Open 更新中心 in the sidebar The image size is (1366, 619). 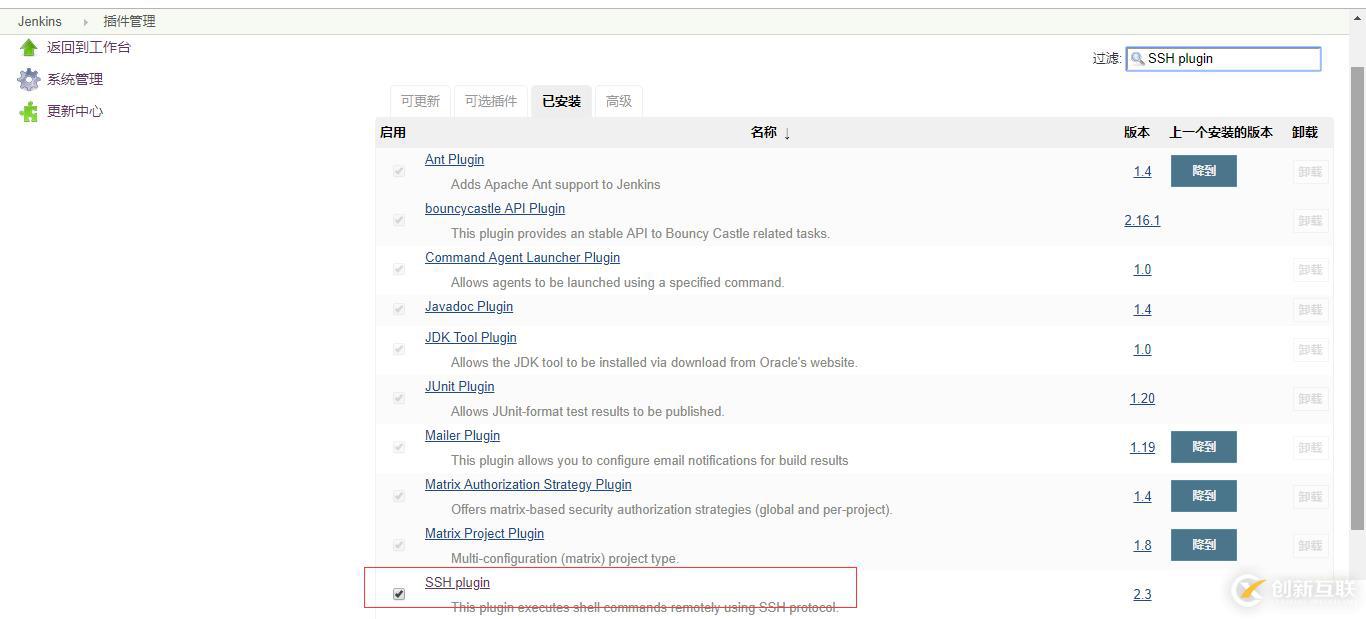point(75,111)
